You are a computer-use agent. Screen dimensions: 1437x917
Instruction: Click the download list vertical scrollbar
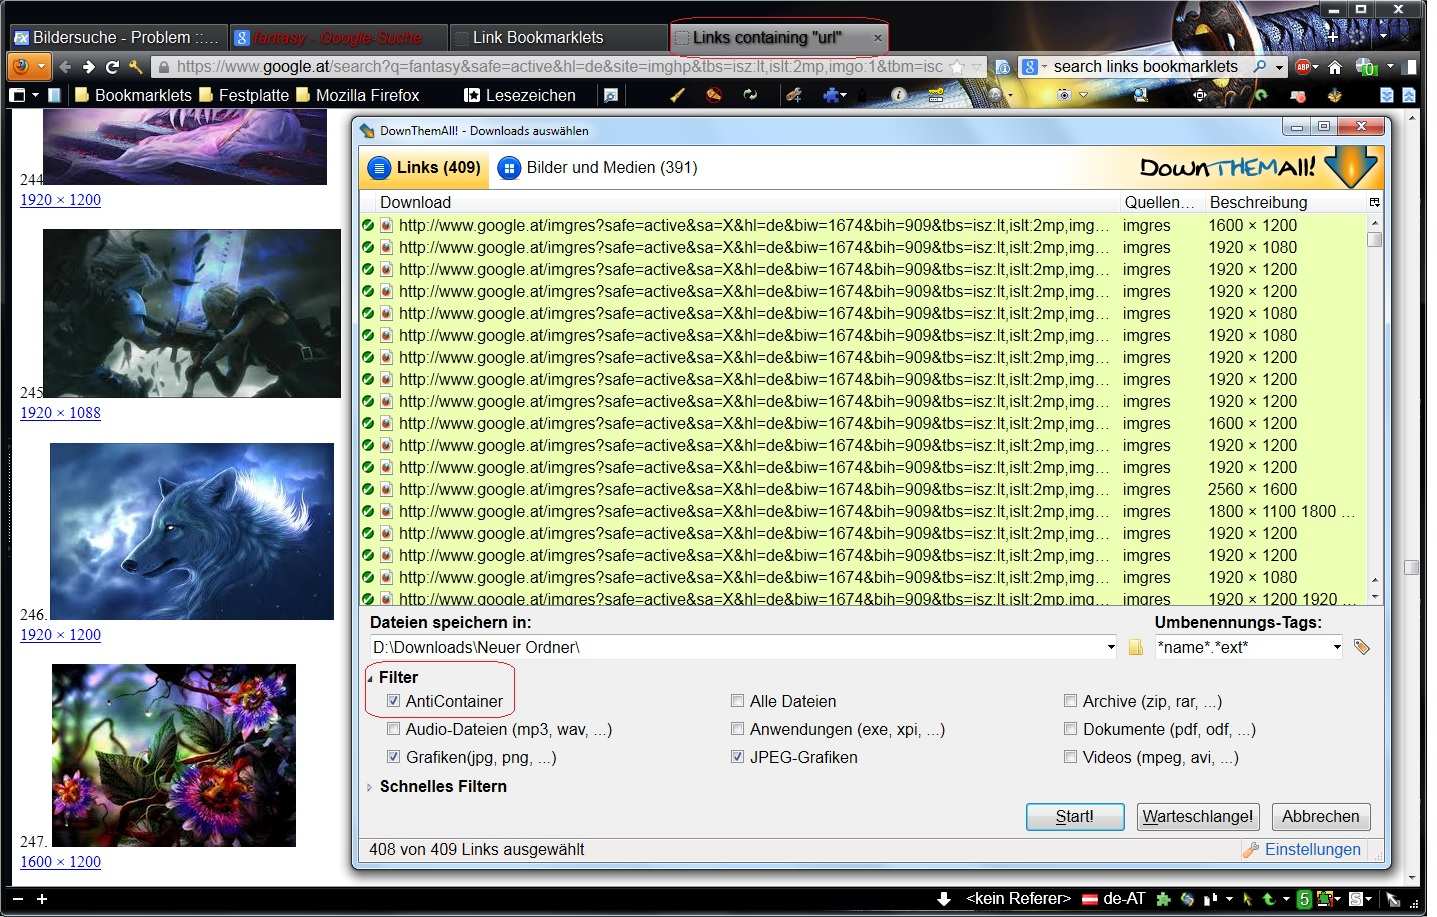tap(1375, 400)
